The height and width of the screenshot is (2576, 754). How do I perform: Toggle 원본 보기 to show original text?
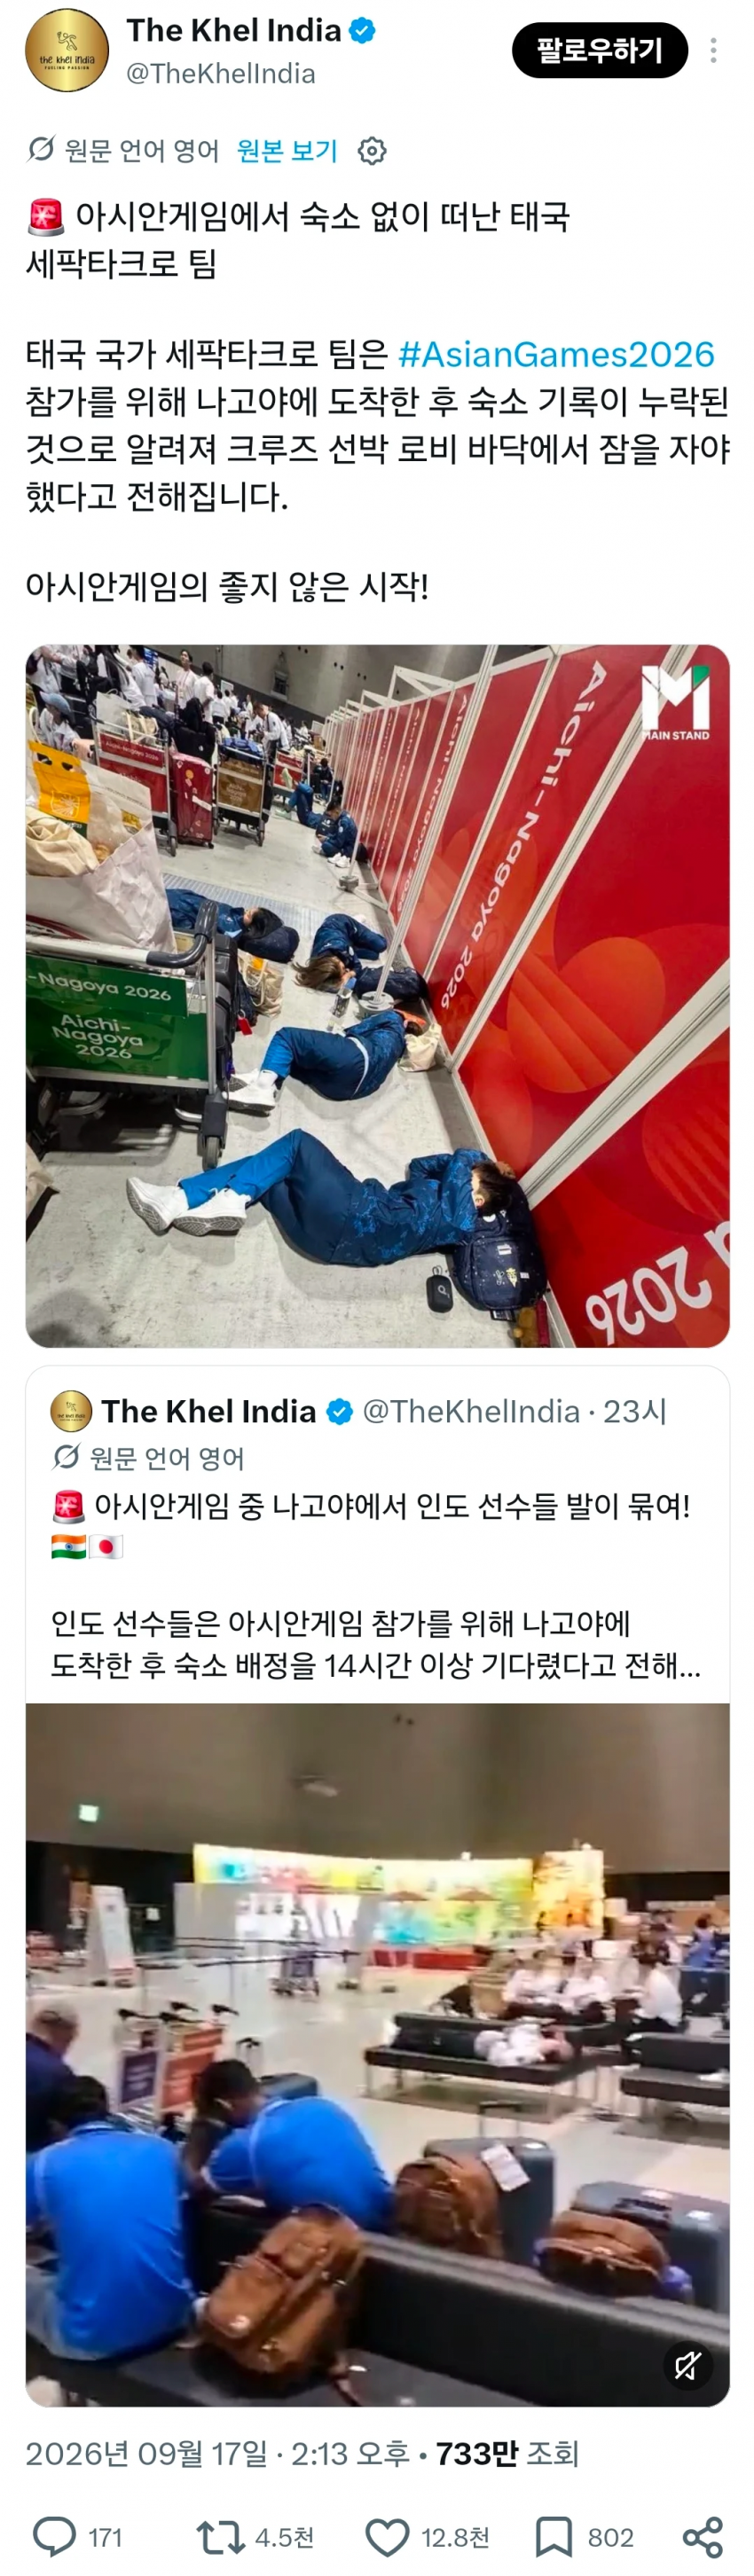click(287, 151)
